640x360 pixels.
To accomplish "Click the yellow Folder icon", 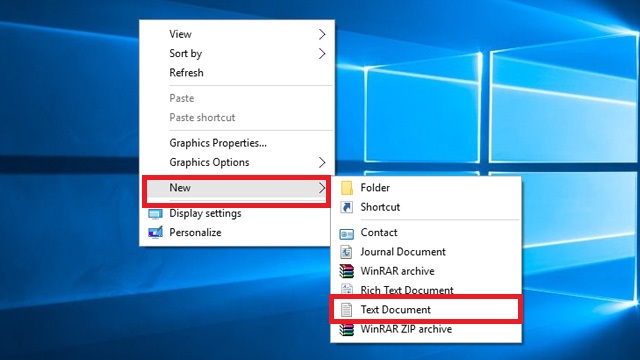I will pos(347,188).
